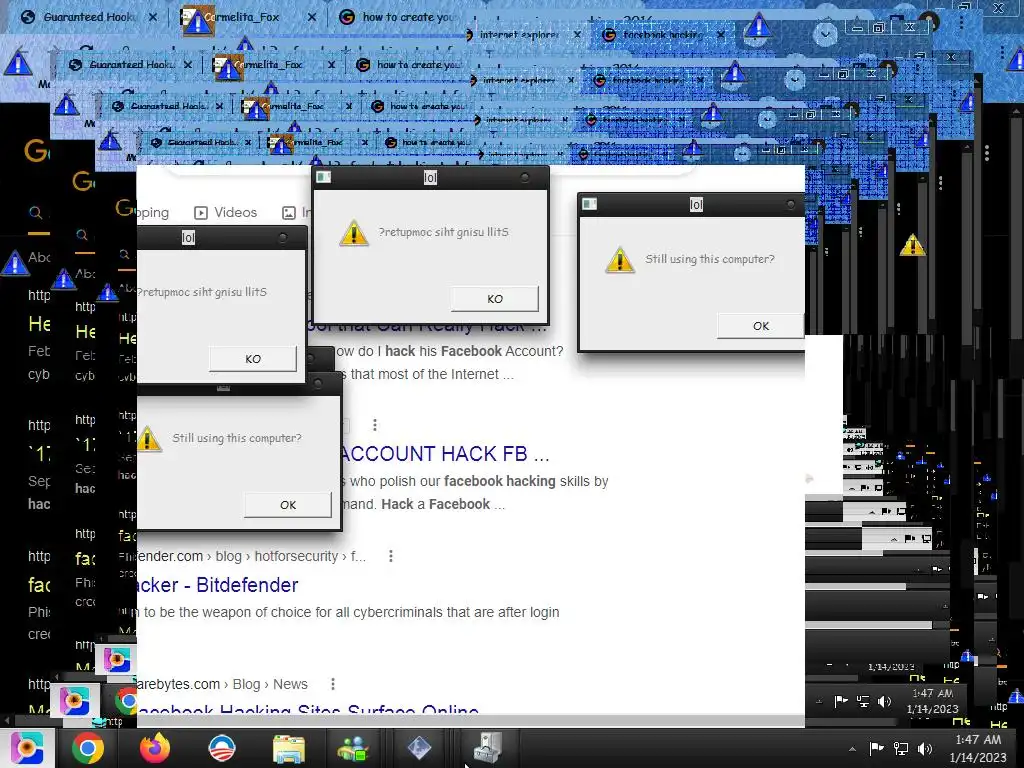This screenshot has width=1024, height=768.
Task: Select the Videos search filter tab
Action: [x=226, y=212]
